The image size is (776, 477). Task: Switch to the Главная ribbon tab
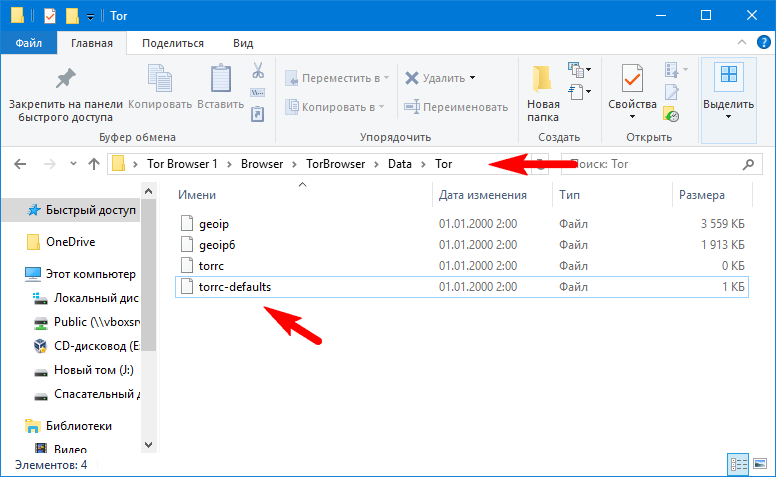click(x=92, y=43)
